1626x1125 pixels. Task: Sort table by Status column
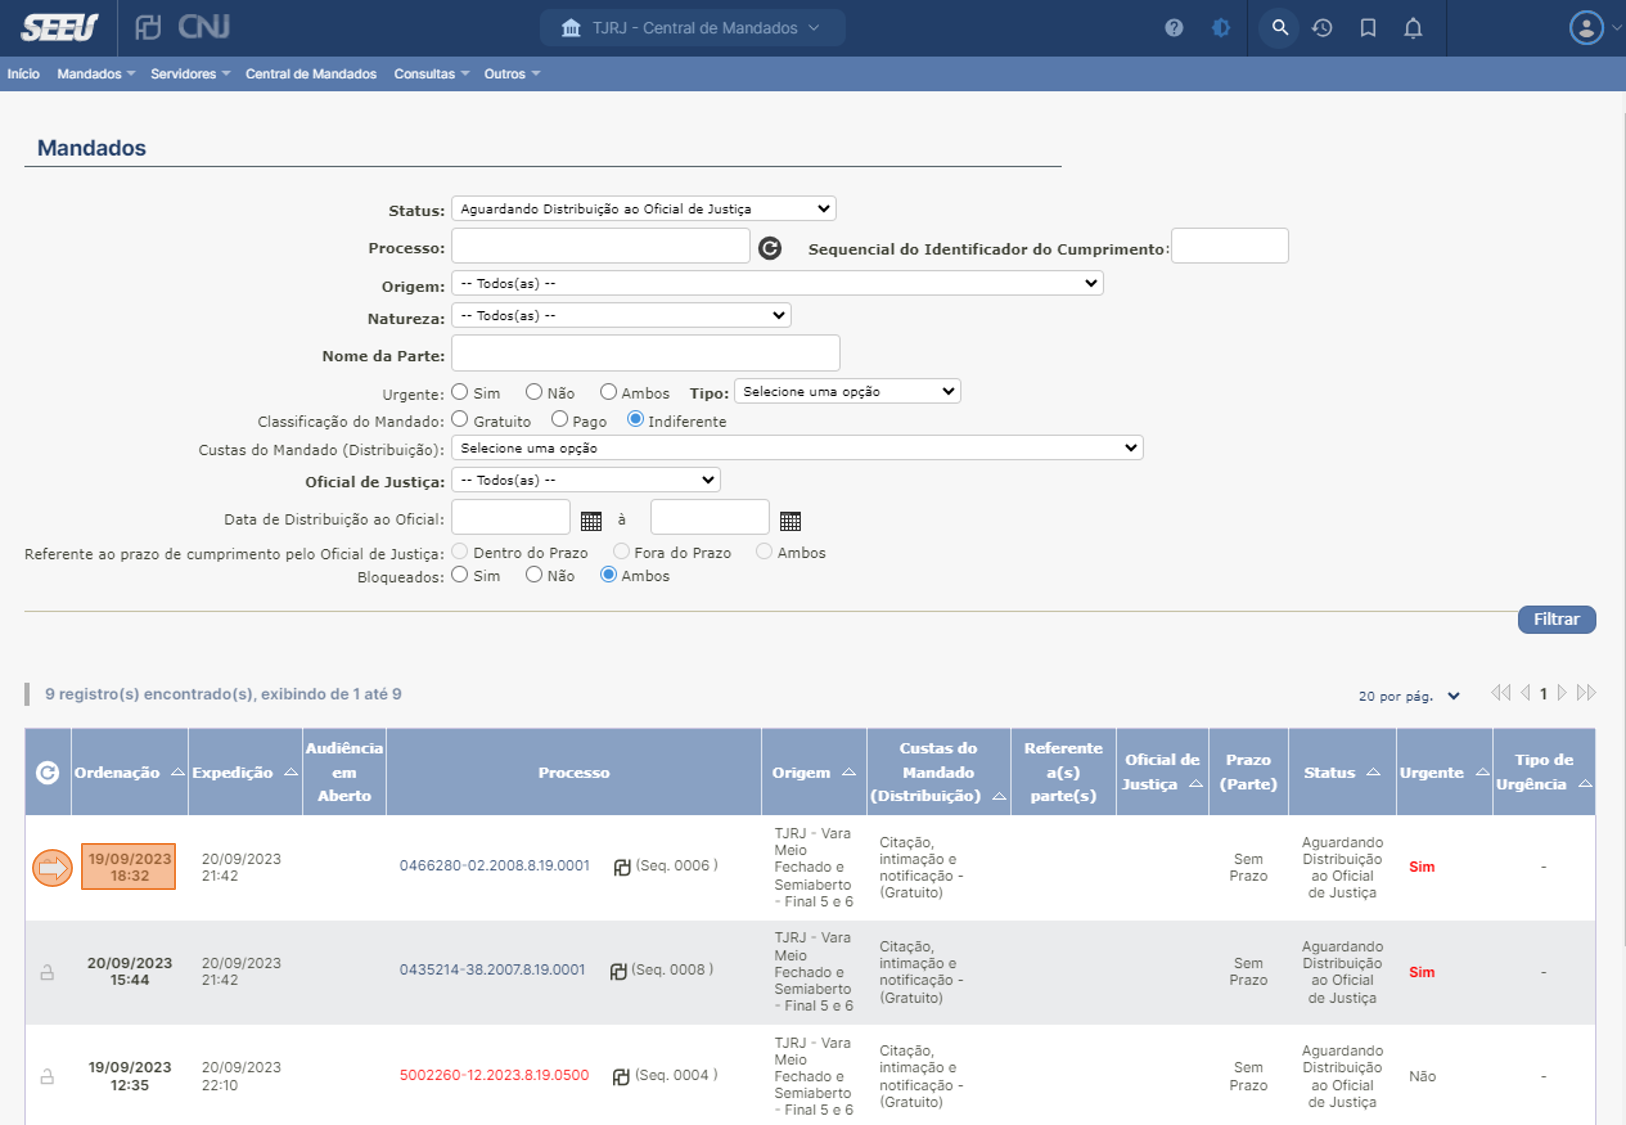tap(1373, 773)
